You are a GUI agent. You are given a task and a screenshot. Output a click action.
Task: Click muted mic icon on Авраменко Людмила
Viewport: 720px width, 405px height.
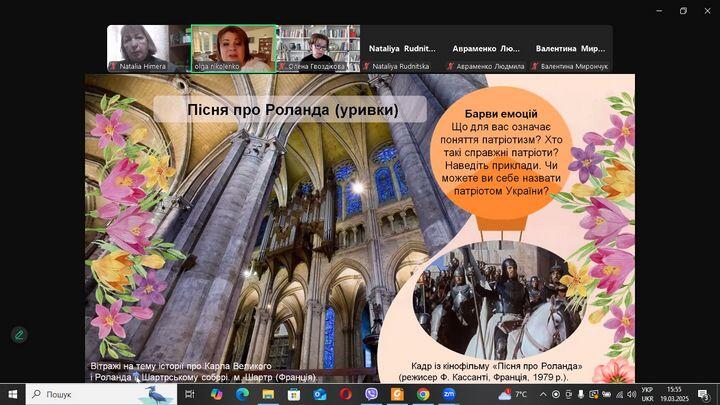click(x=450, y=66)
